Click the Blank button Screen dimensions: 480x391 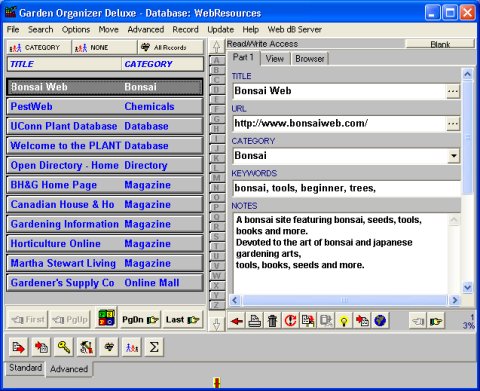[x=440, y=44]
